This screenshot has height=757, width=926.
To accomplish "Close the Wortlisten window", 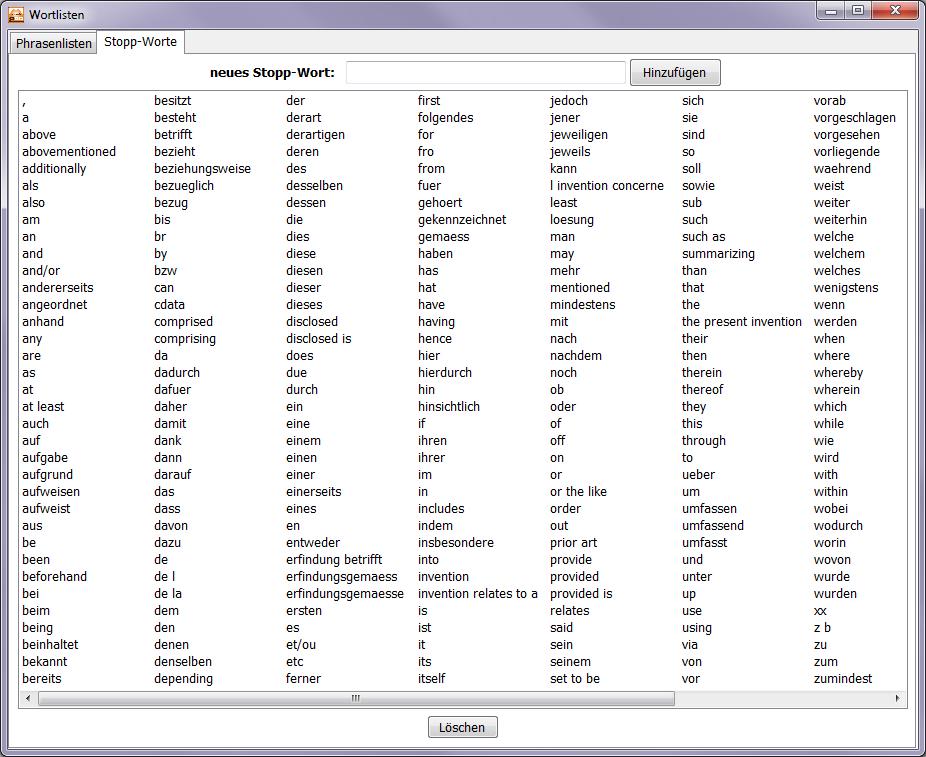I will click(895, 11).
